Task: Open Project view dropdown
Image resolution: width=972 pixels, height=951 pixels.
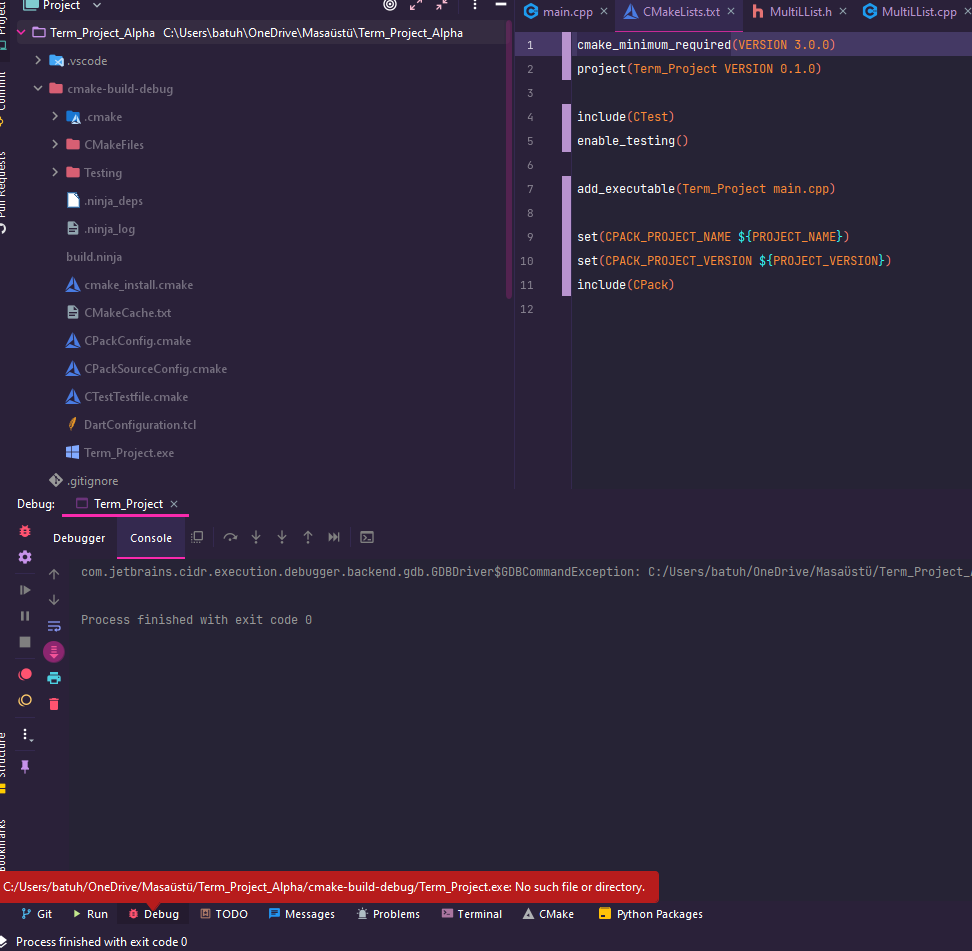Action: click(97, 5)
